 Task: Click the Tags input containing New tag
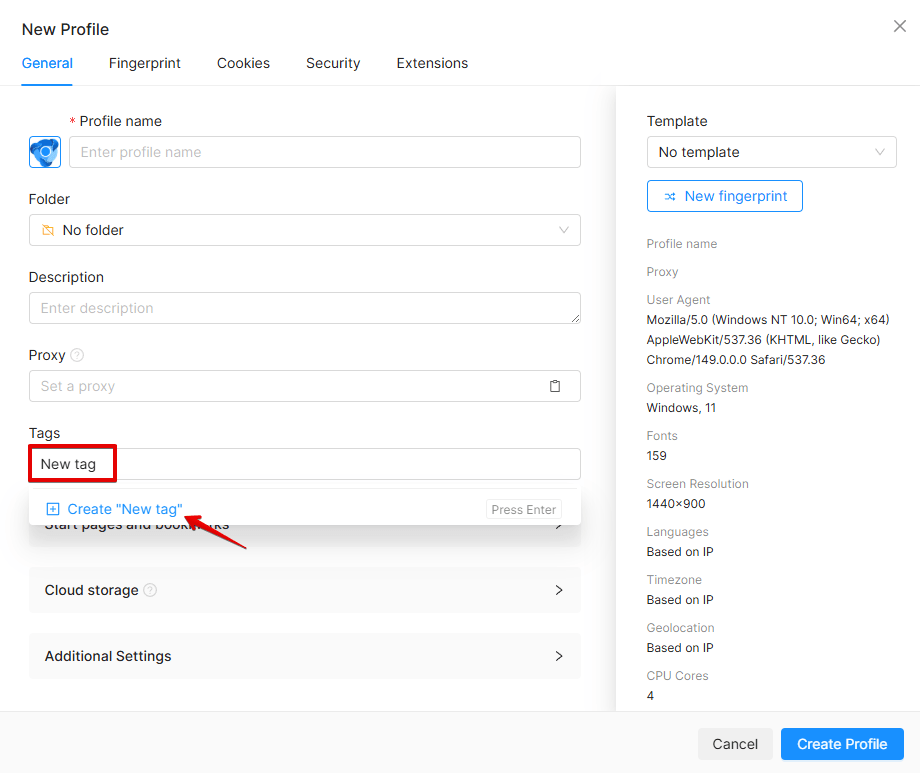click(x=305, y=464)
